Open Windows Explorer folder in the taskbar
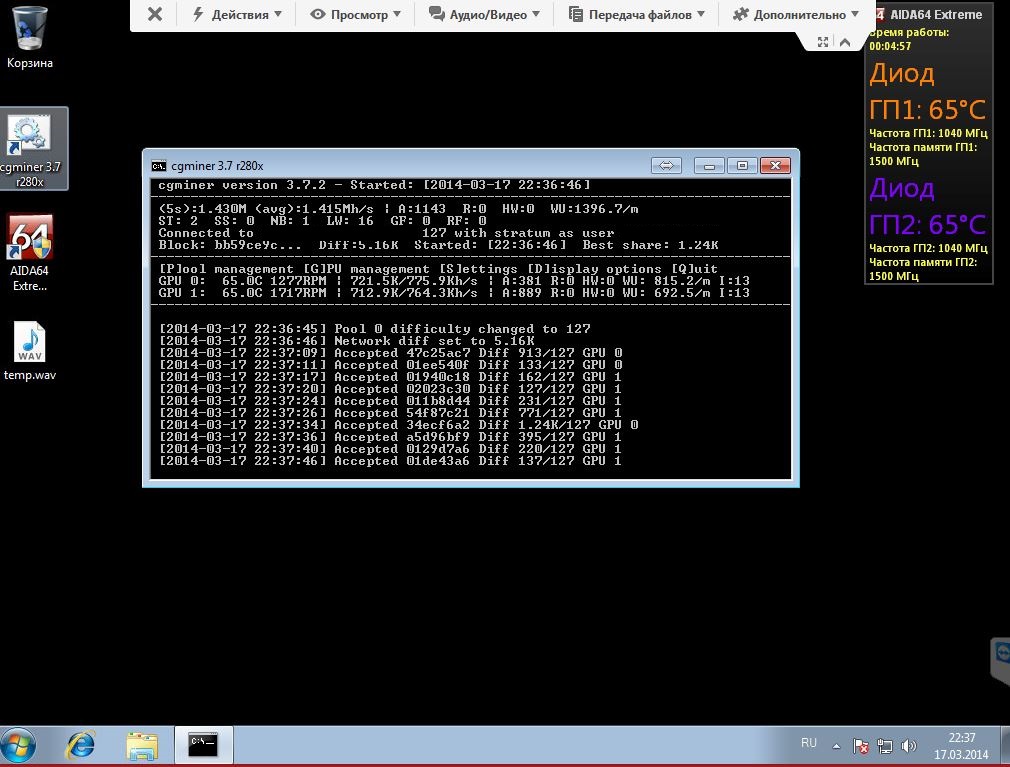 click(142, 744)
